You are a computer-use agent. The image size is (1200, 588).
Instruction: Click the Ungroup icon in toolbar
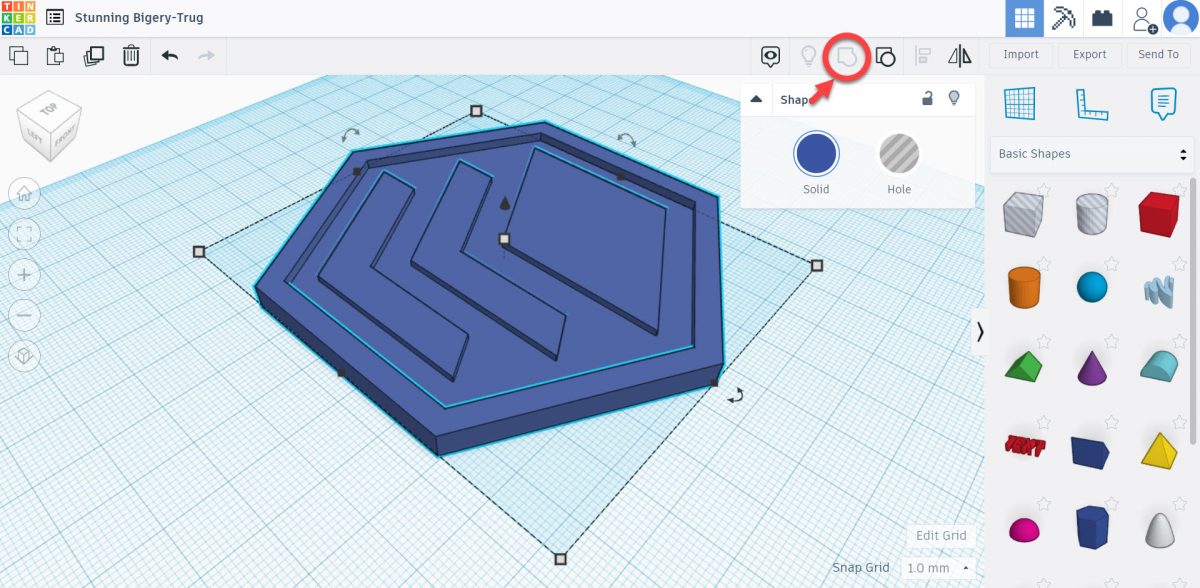coord(885,56)
